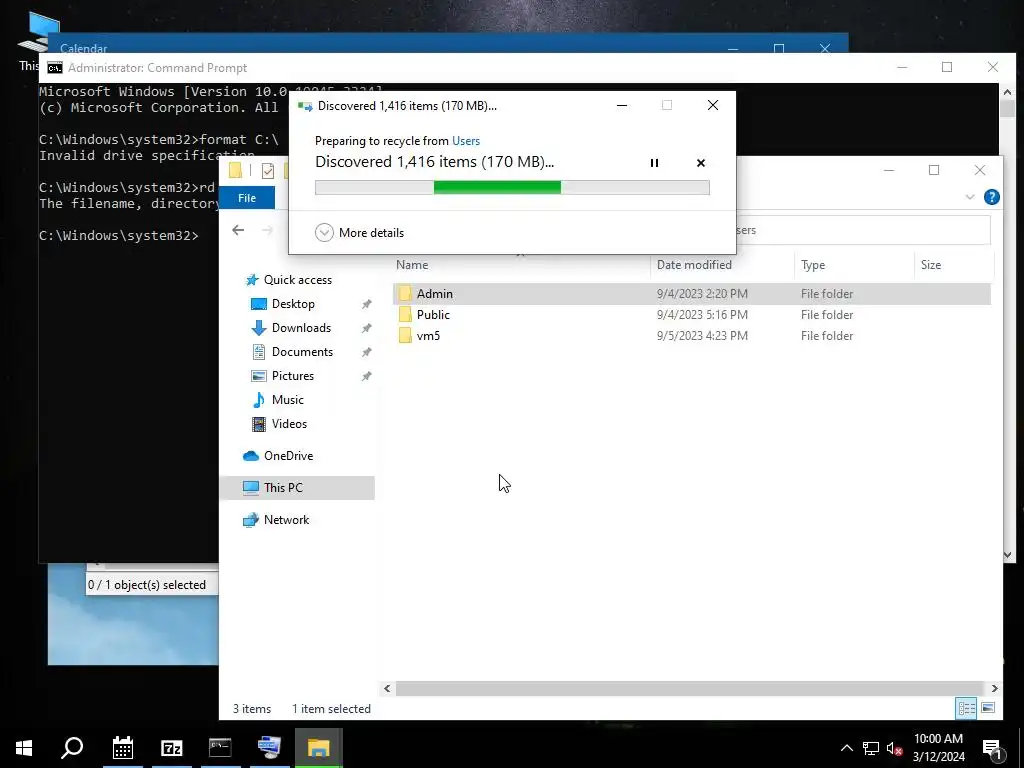Pause the recycle operation
Image resolution: width=1024 pixels, height=768 pixels.
pos(654,163)
